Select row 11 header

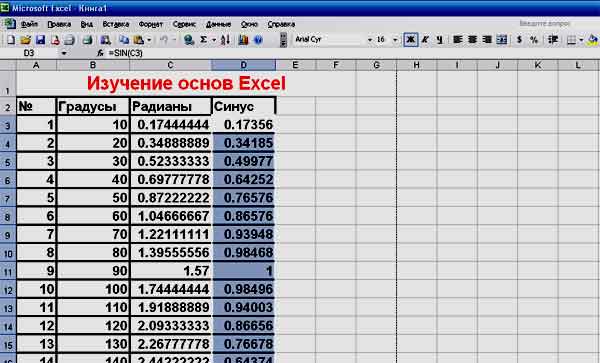point(8,271)
